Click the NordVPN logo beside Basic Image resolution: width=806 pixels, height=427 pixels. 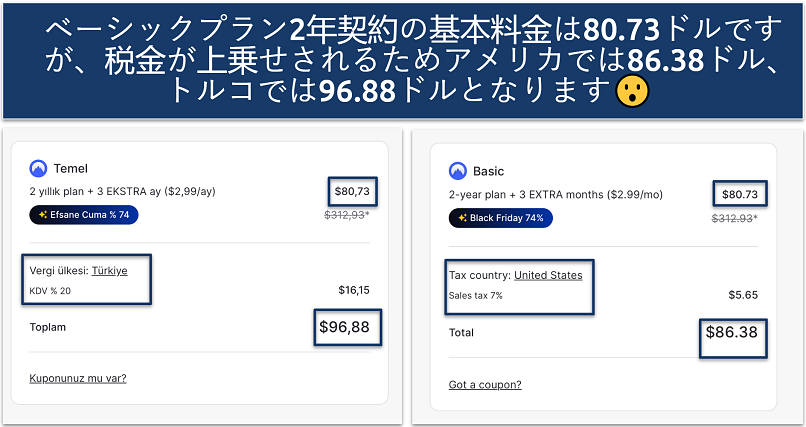tap(458, 171)
